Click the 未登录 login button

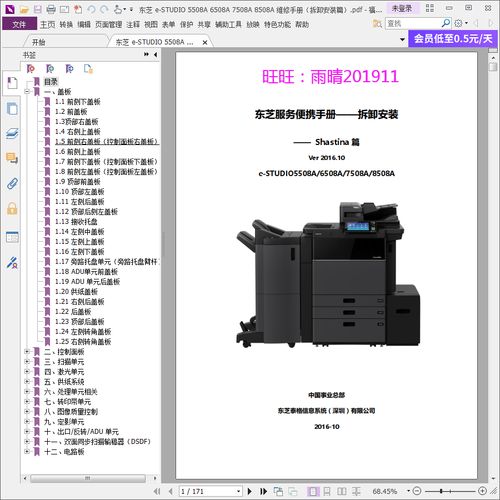401,8
